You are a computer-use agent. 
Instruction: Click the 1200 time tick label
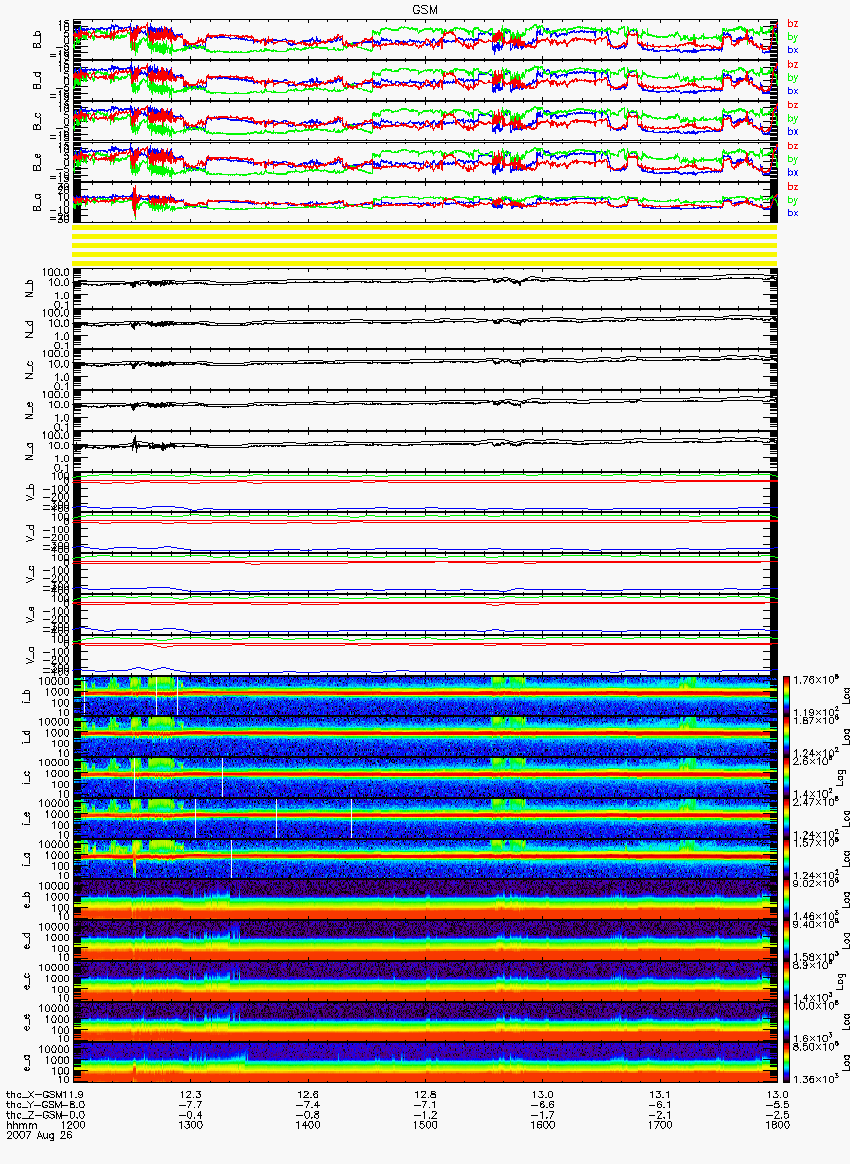74,1125
